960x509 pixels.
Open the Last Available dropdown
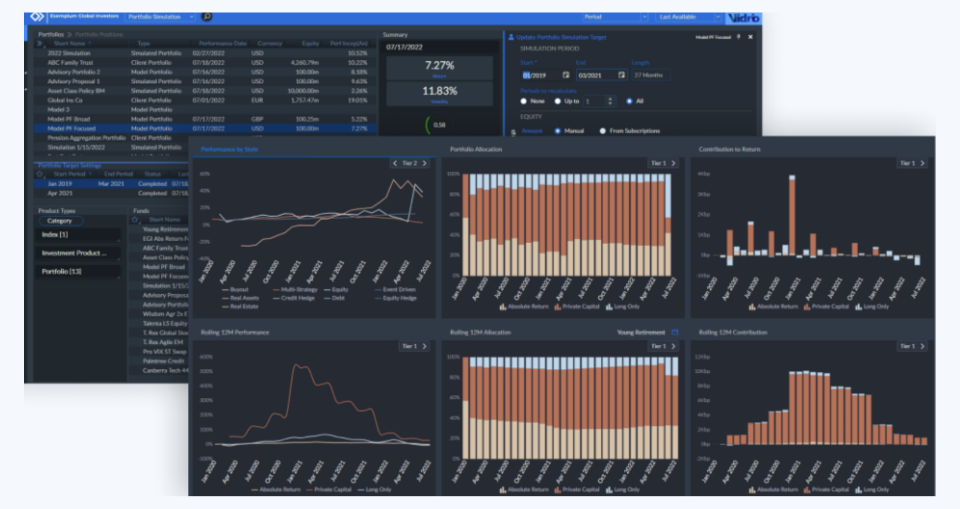[x=688, y=17]
